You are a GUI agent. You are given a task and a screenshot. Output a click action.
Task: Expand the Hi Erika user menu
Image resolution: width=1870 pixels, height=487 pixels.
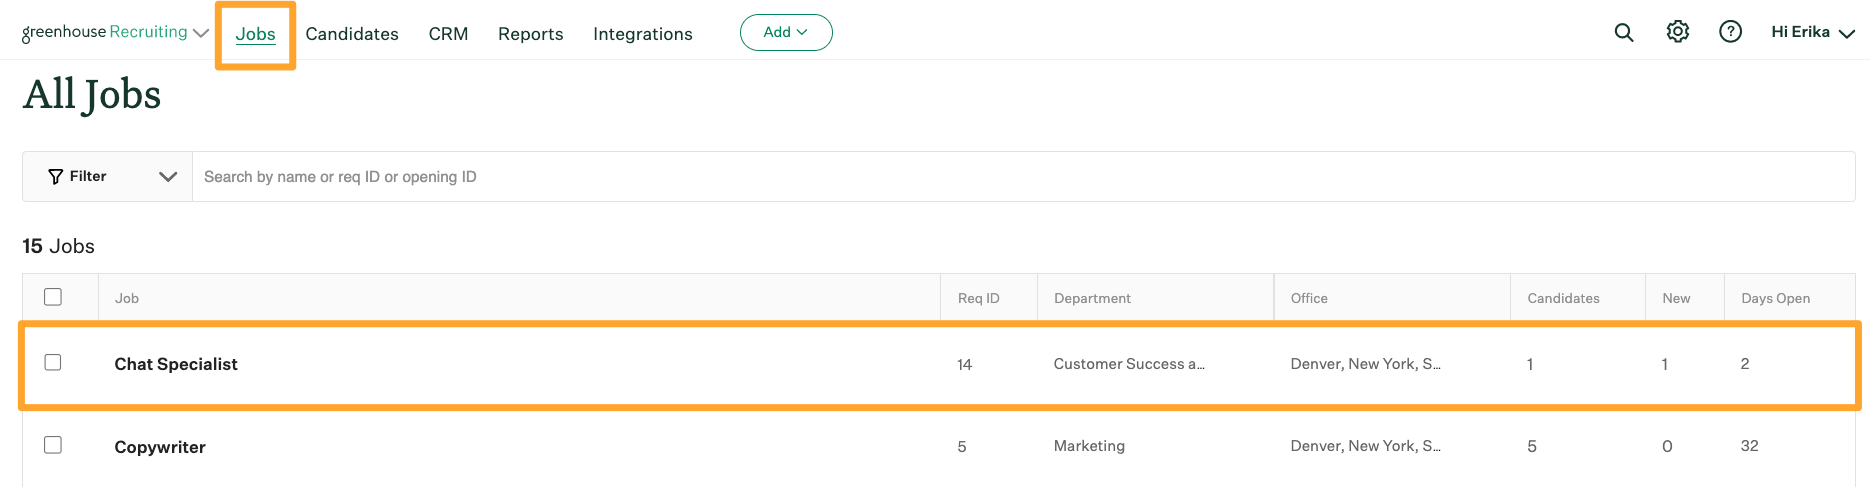[1812, 32]
